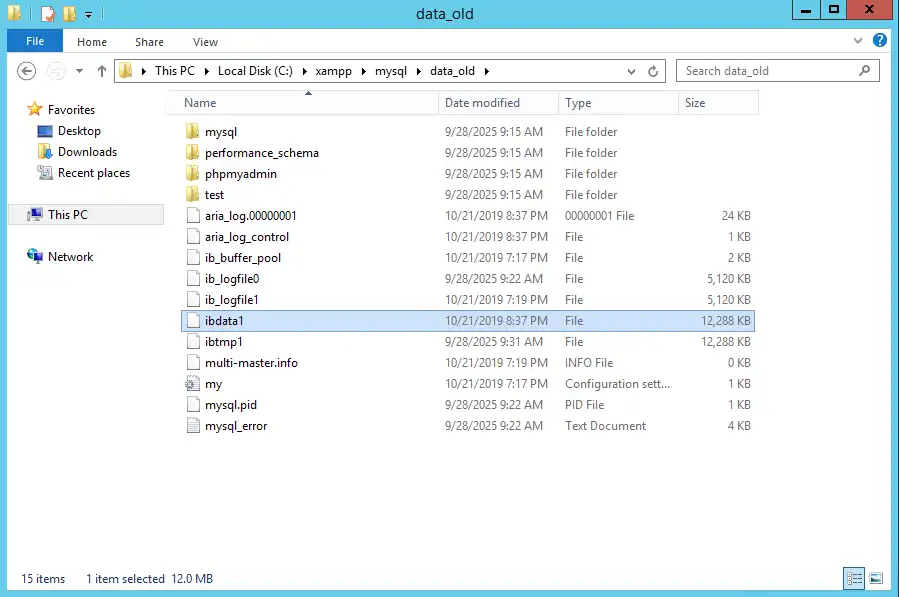This screenshot has height=597, width=899.
Task: Open recent locations dropdown beside forward button
Action: click(x=78, y=71)
